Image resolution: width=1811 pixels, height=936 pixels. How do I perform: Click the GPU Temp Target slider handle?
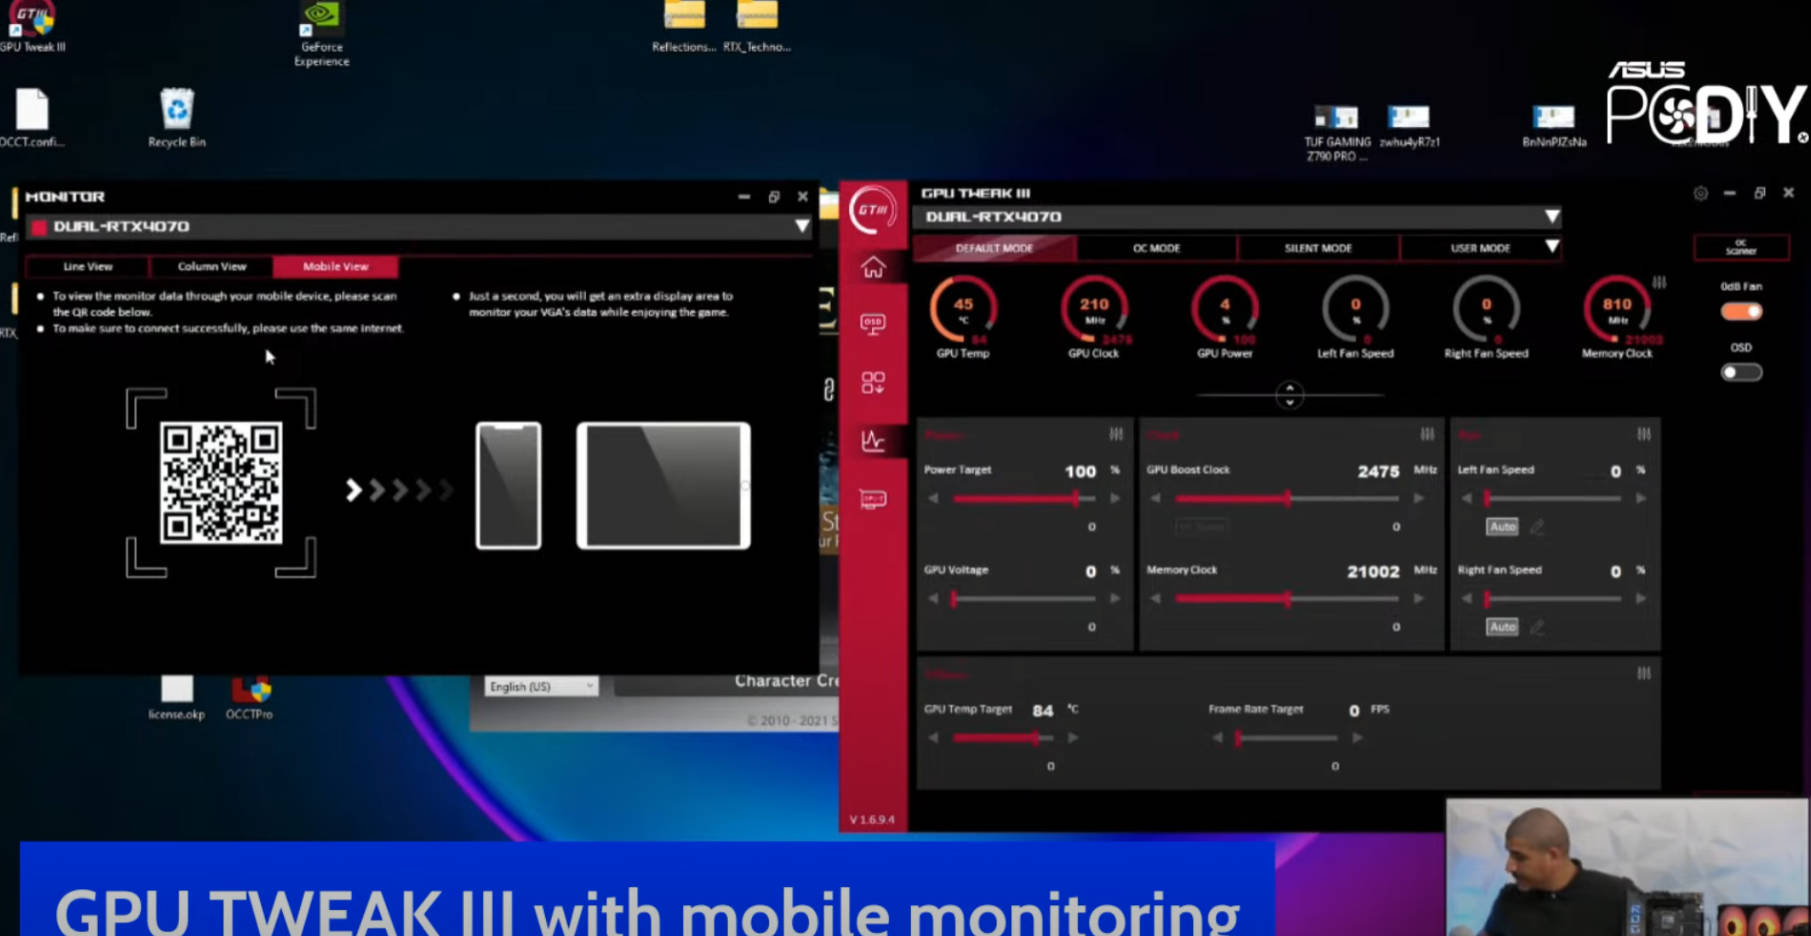tap(1036, 737)
